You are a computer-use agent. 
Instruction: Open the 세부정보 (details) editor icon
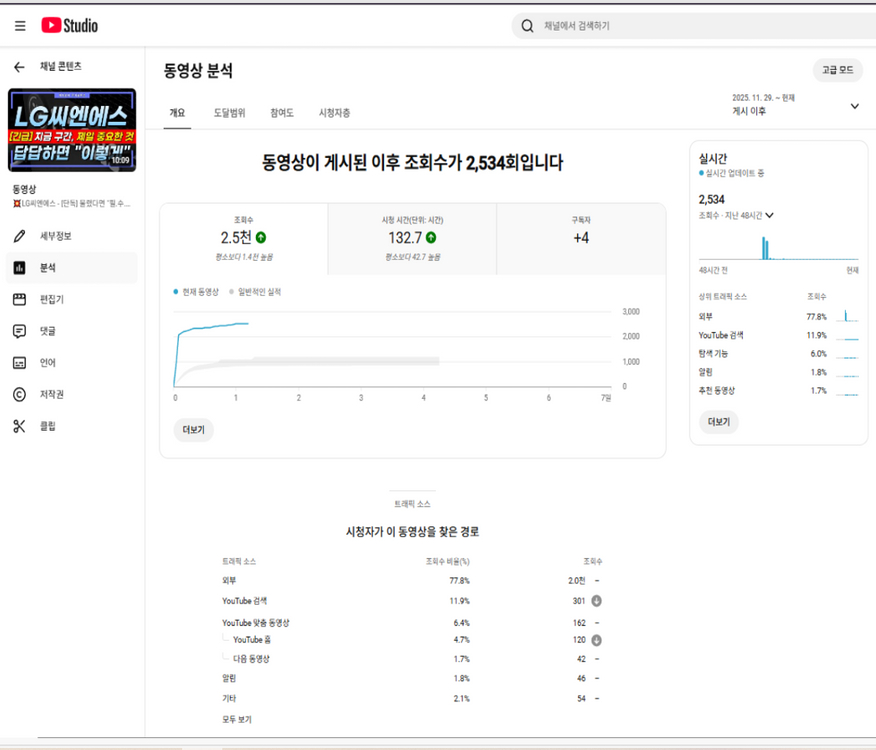(18, 236)
